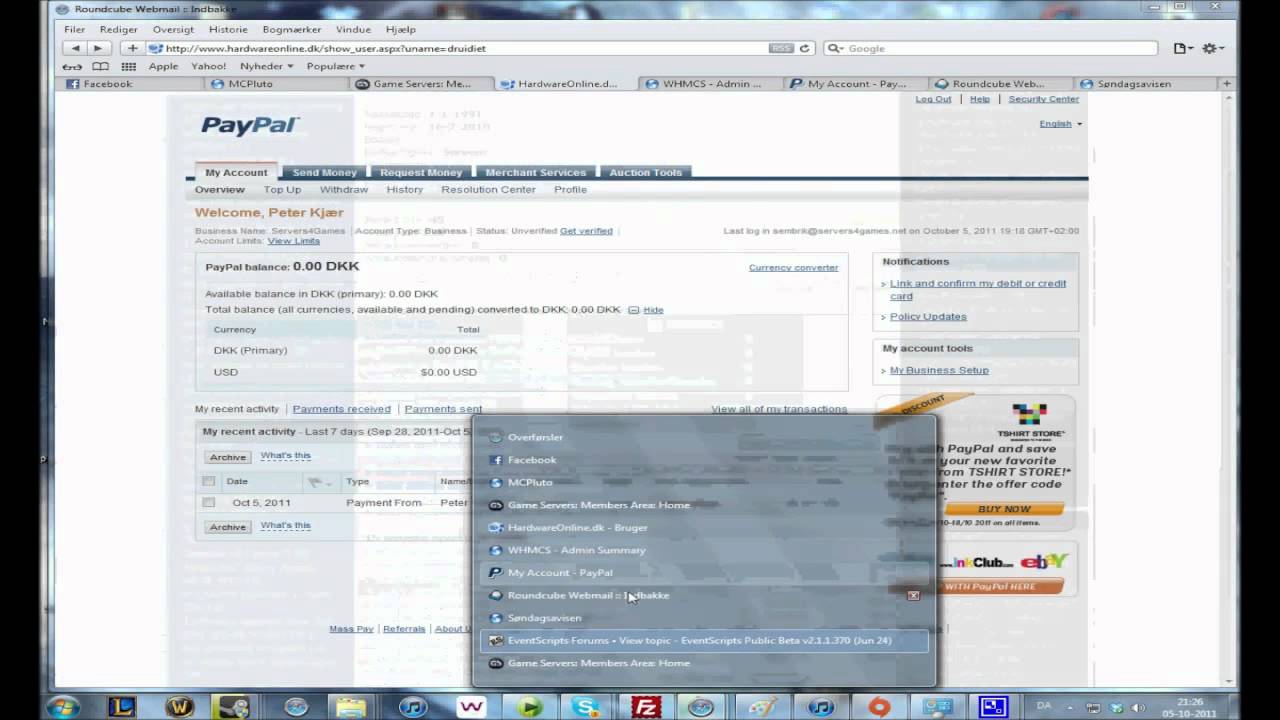Open the Paint palette taskbar icon
The width and height of the screenshot is (1280, 720).
762,706
